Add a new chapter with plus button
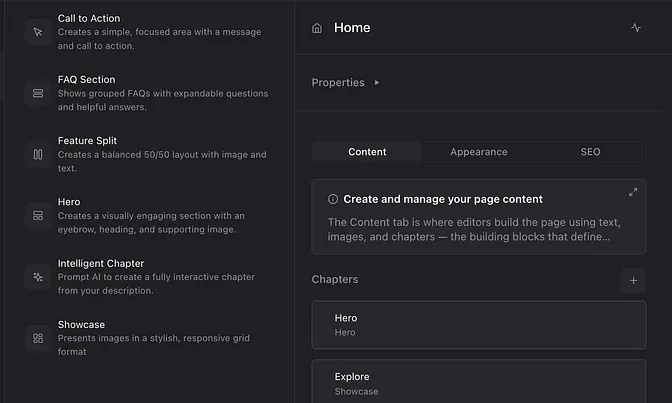The image size is (672, 403). 632,280
